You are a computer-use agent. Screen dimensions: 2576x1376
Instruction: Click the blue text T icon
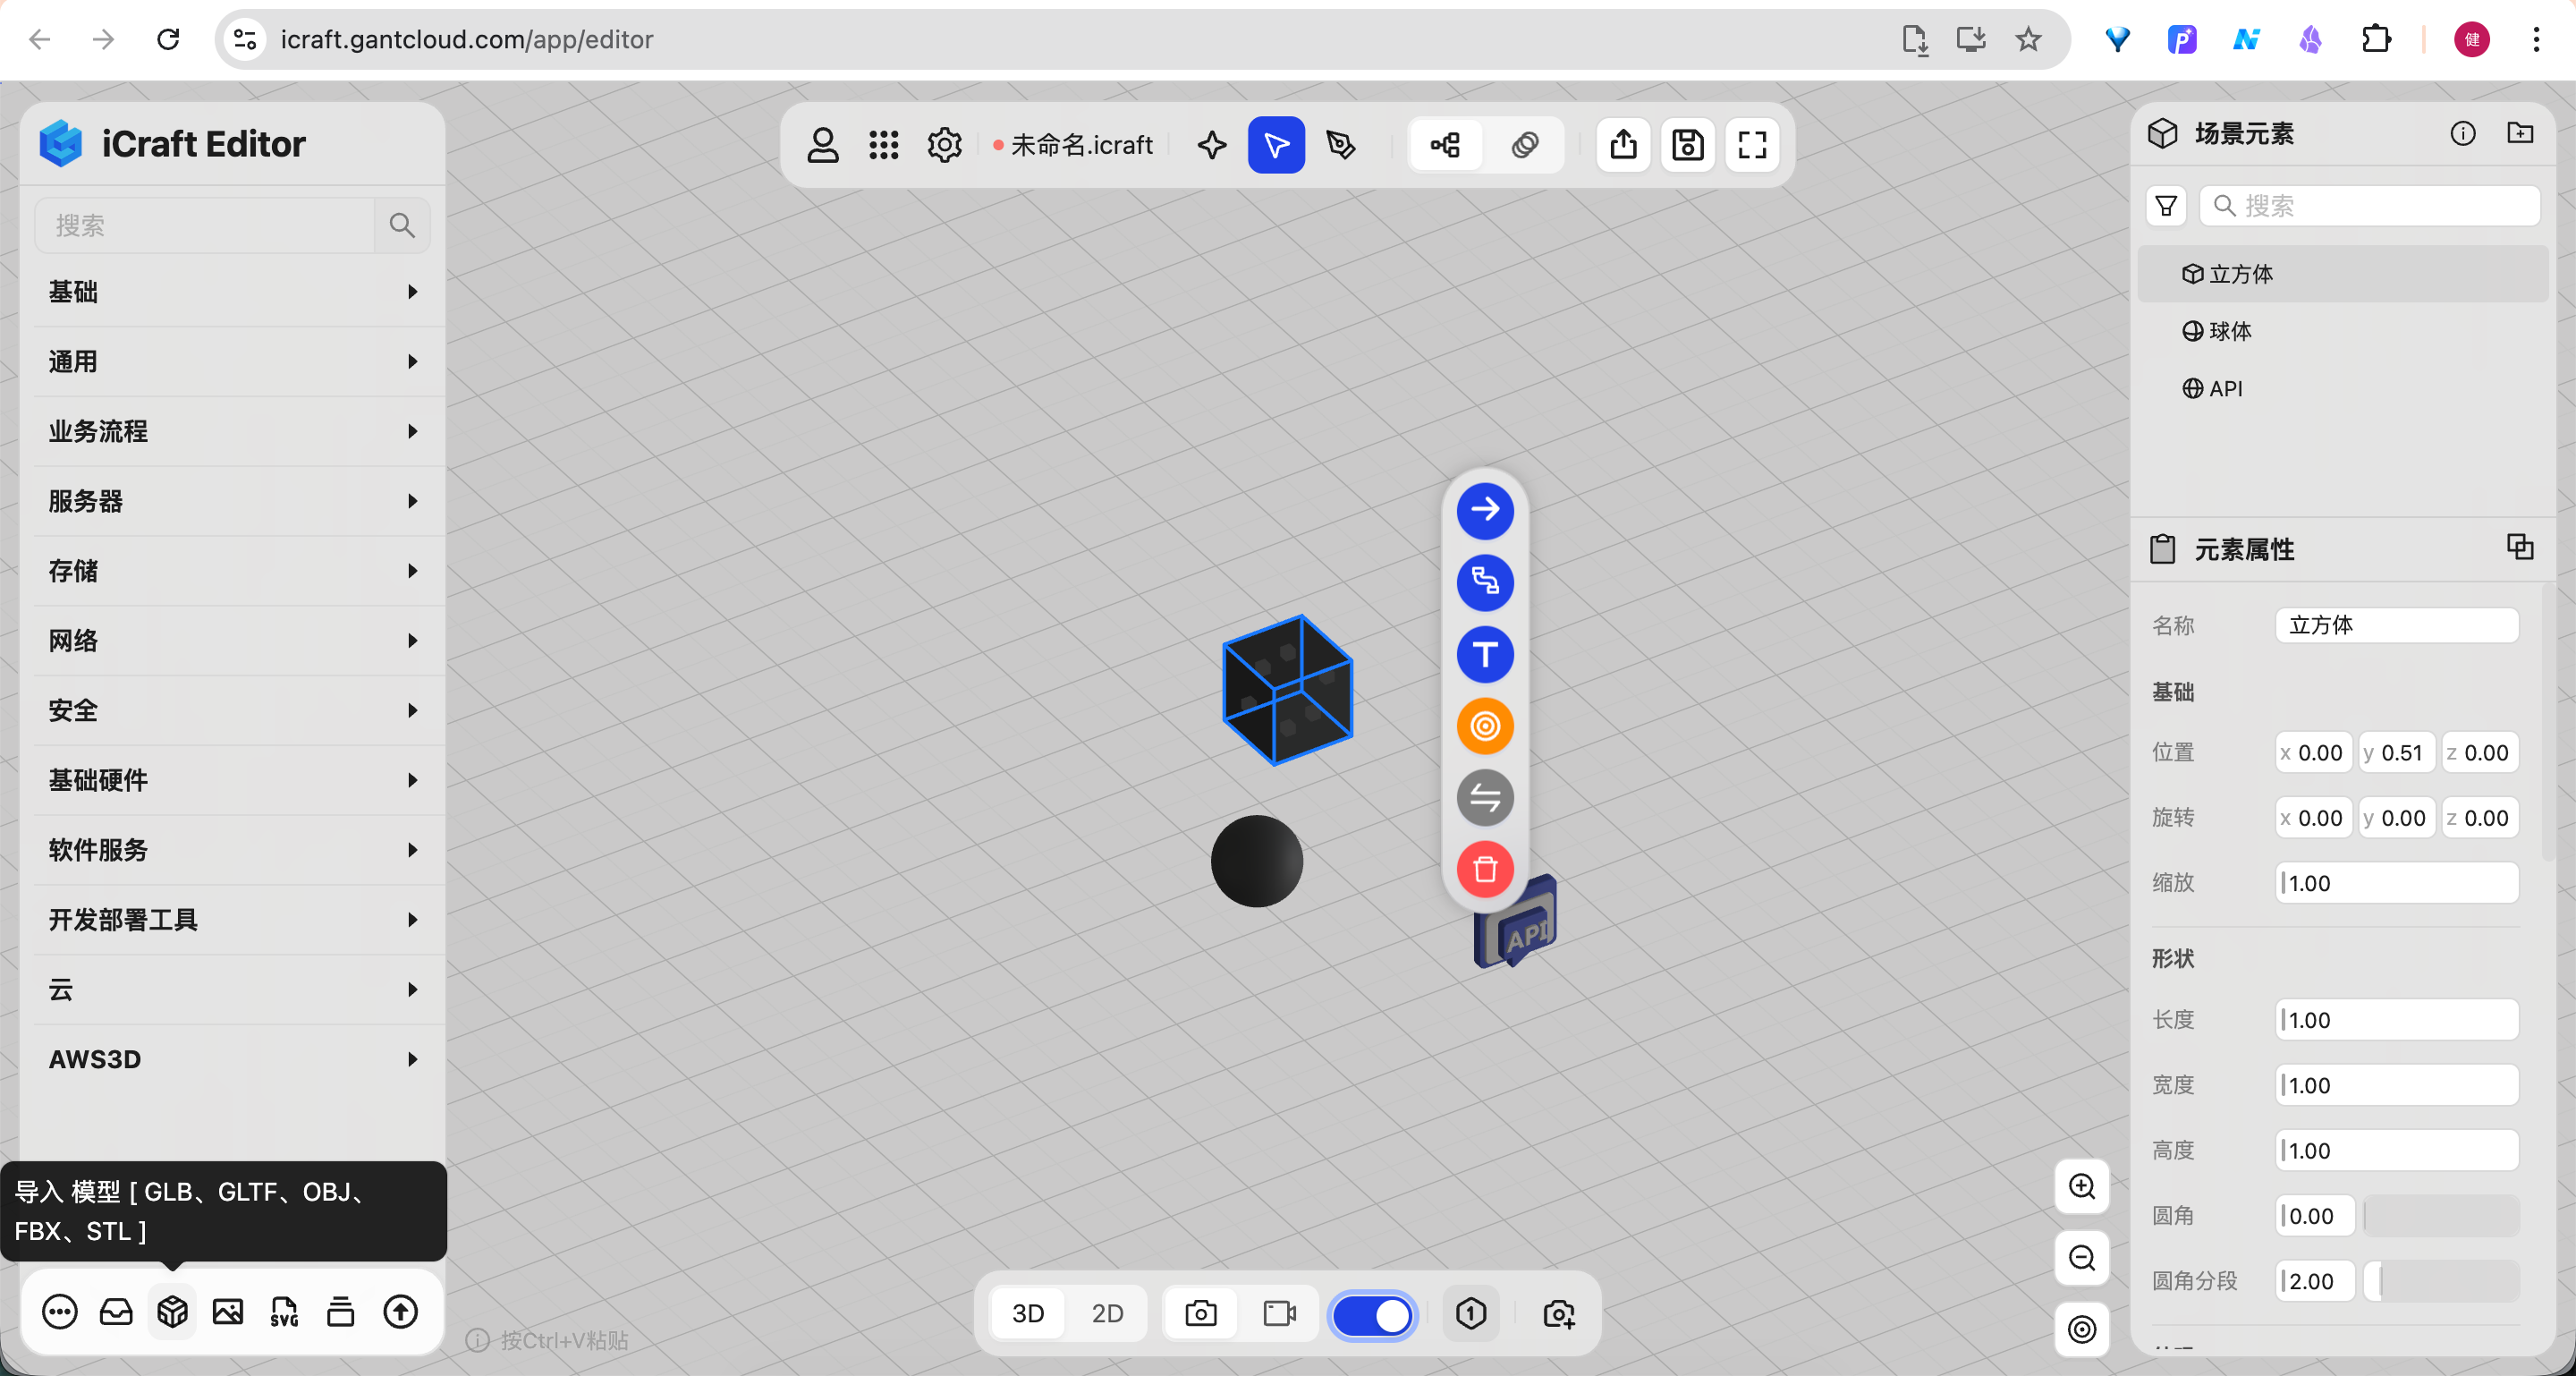pos(1484,654)
